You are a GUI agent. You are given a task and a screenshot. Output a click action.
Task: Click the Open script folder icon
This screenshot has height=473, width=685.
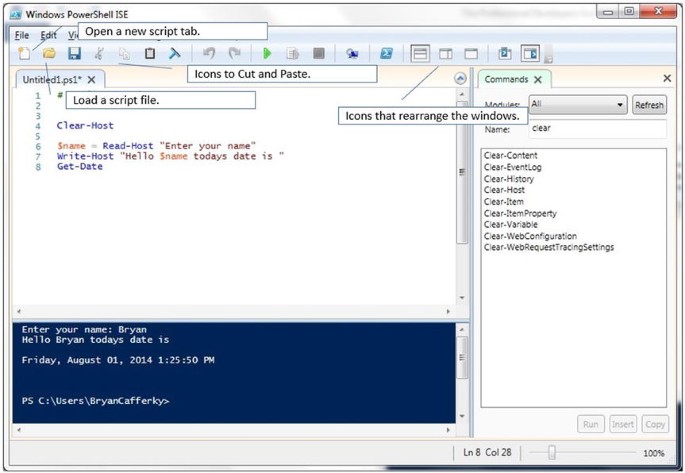(x=48, y=54)
